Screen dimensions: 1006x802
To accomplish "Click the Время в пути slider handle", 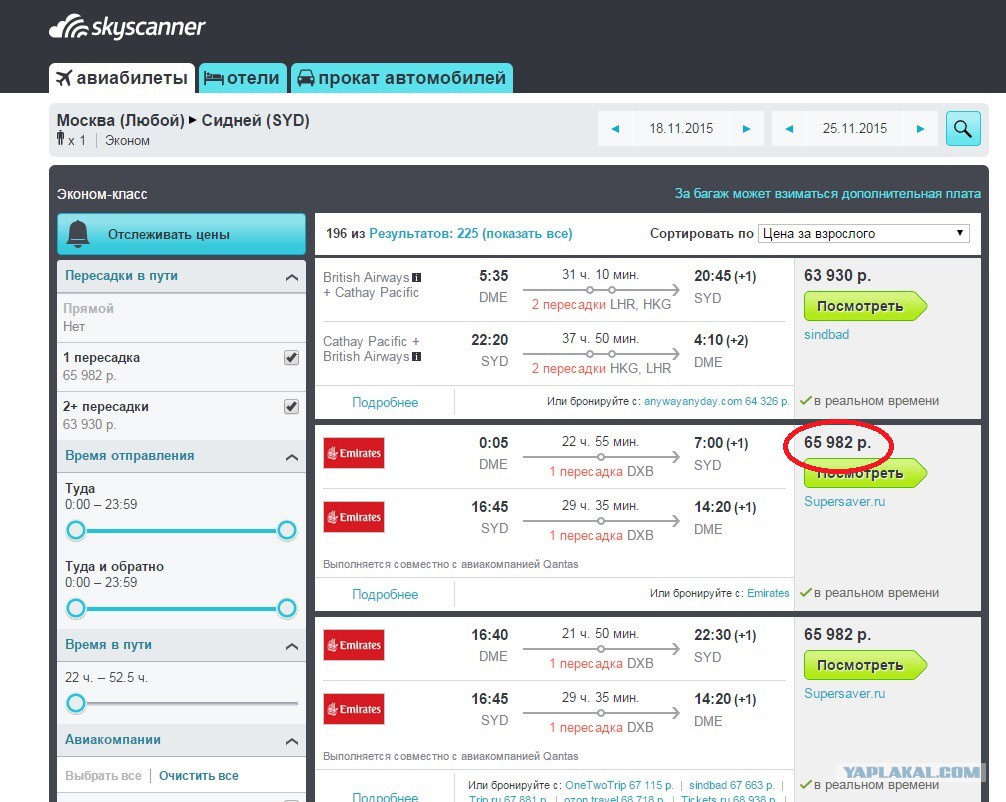I will pos(76,703).
